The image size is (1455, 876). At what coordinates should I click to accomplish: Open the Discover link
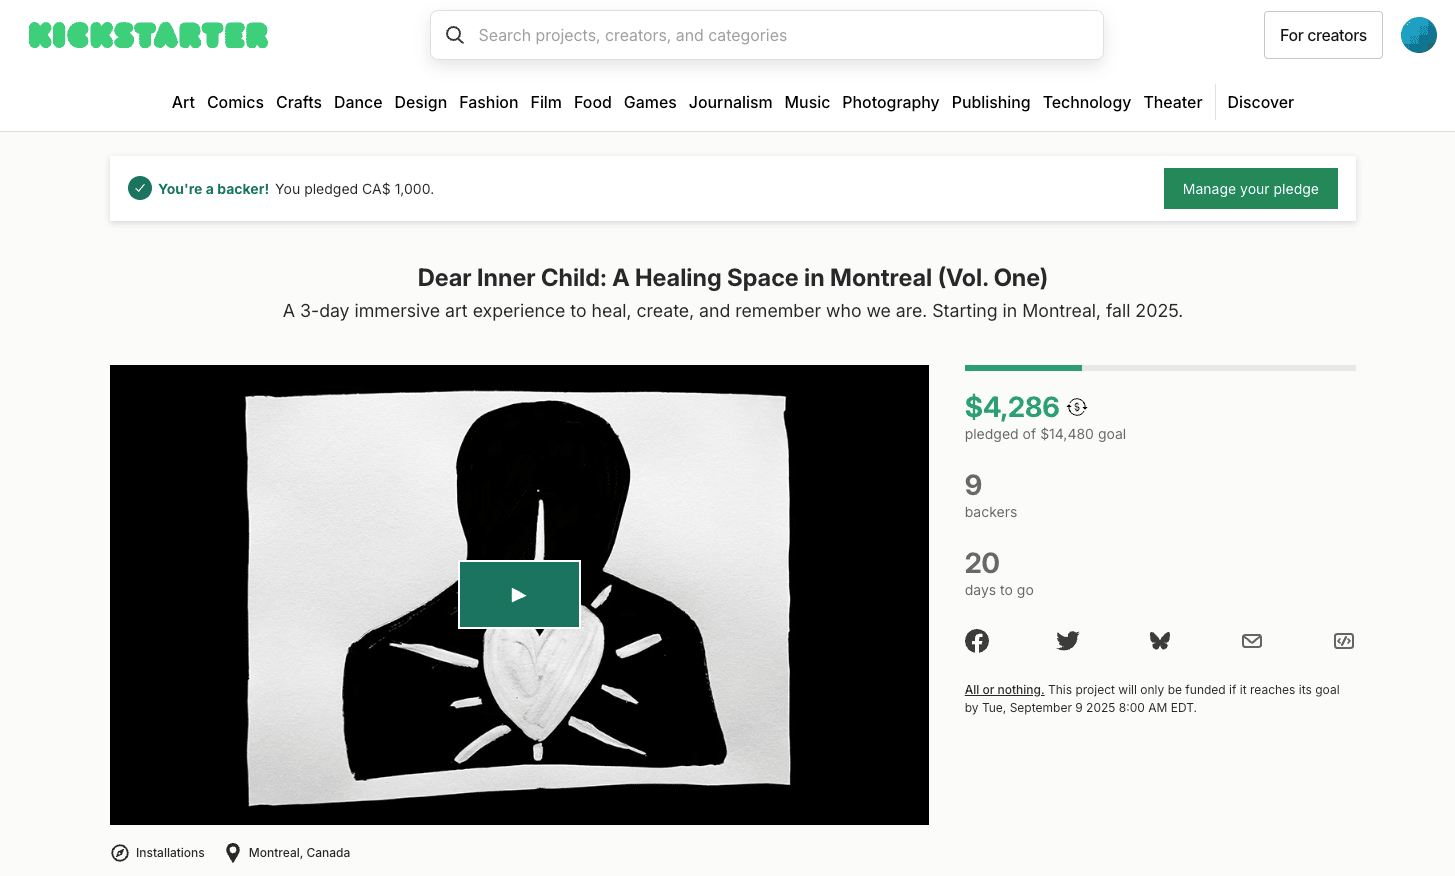tap(1261, 102)
